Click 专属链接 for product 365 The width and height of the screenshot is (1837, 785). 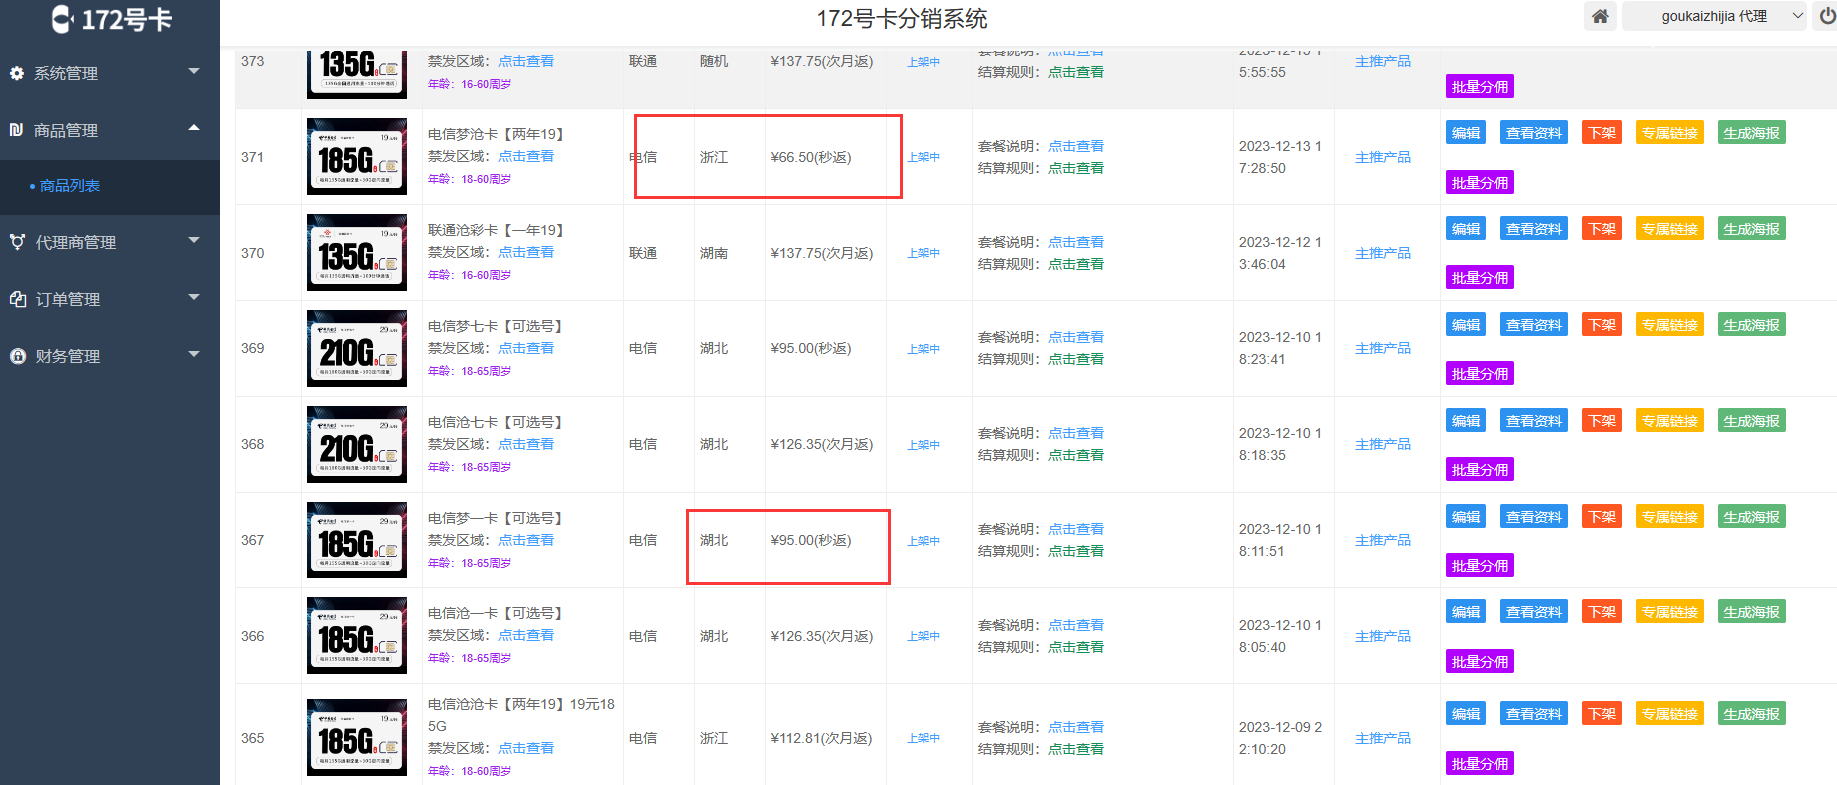coord(1670,714)
